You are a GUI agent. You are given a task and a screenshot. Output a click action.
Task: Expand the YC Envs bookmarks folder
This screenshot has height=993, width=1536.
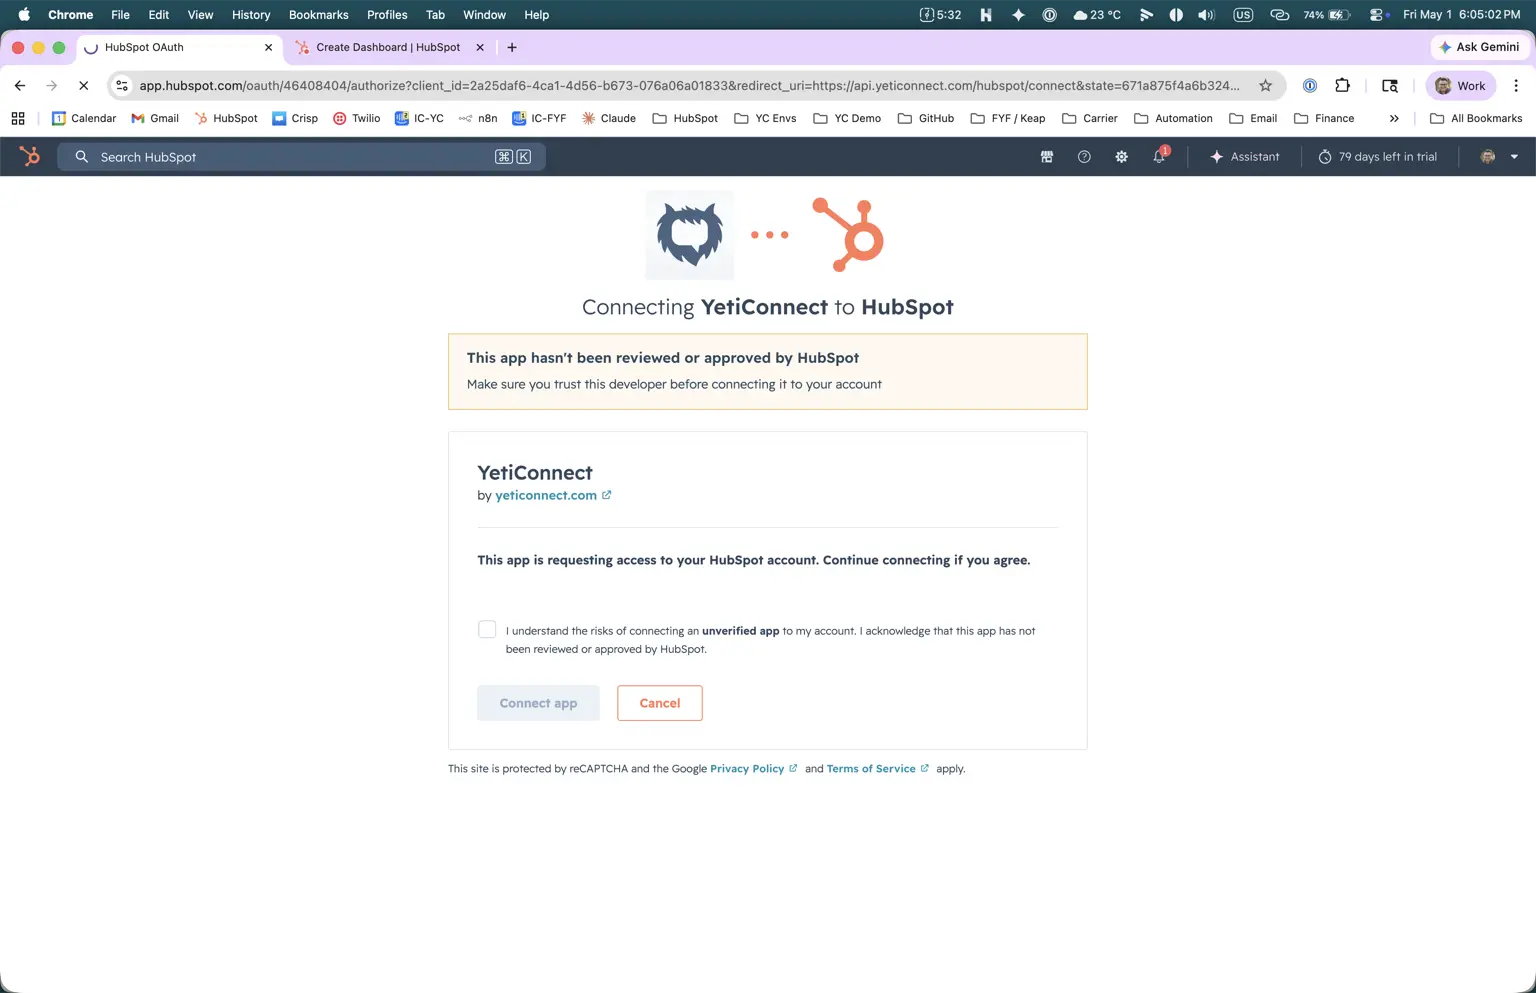(765, 118)
